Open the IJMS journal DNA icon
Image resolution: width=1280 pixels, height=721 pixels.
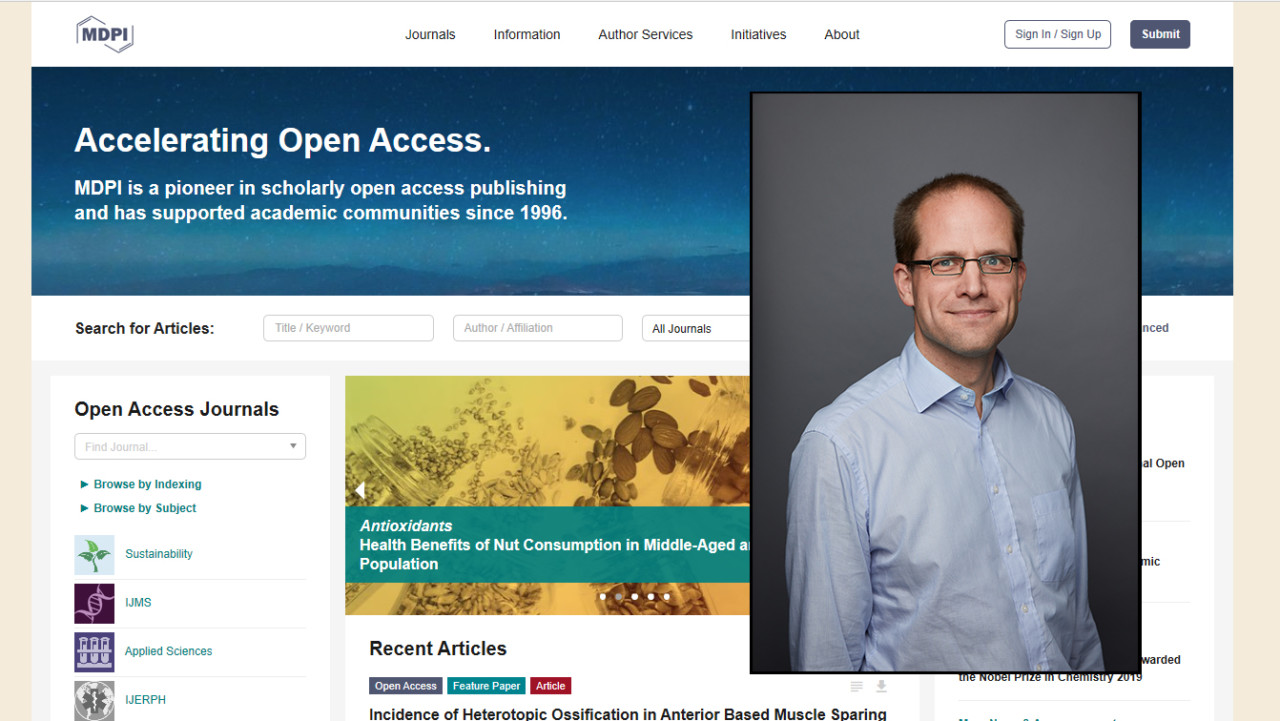pos(94,604)
